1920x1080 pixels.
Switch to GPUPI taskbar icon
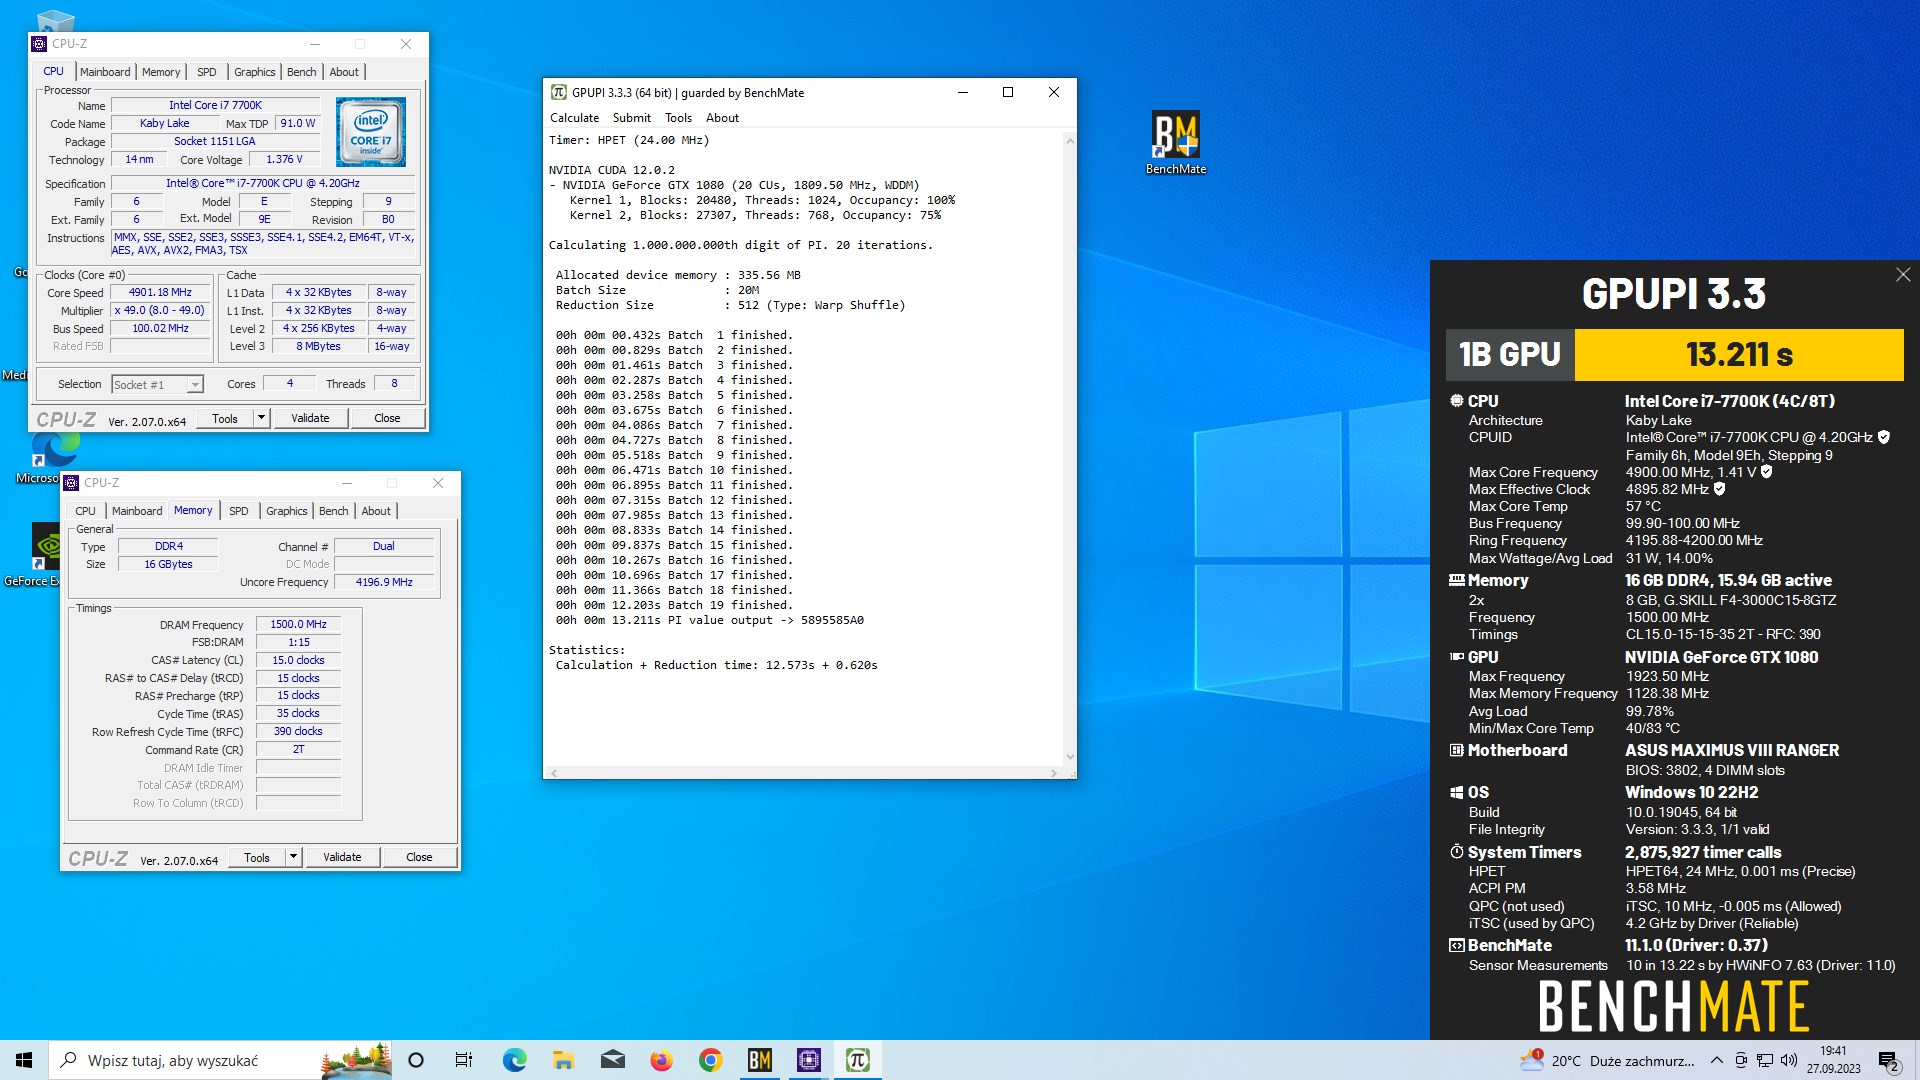(857, 1060)
